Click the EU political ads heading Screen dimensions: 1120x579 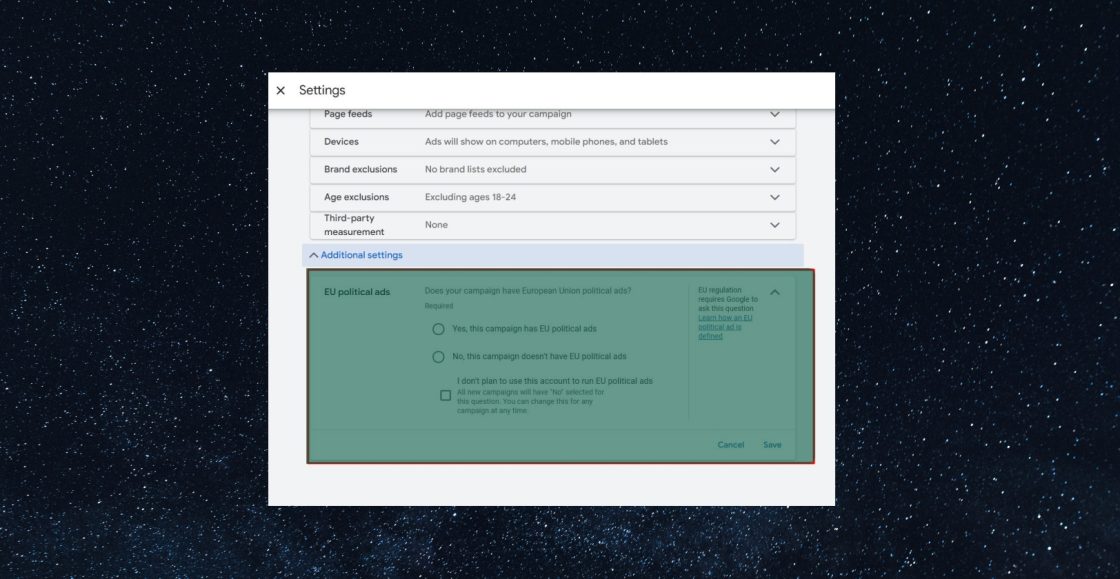pos(357,292)
